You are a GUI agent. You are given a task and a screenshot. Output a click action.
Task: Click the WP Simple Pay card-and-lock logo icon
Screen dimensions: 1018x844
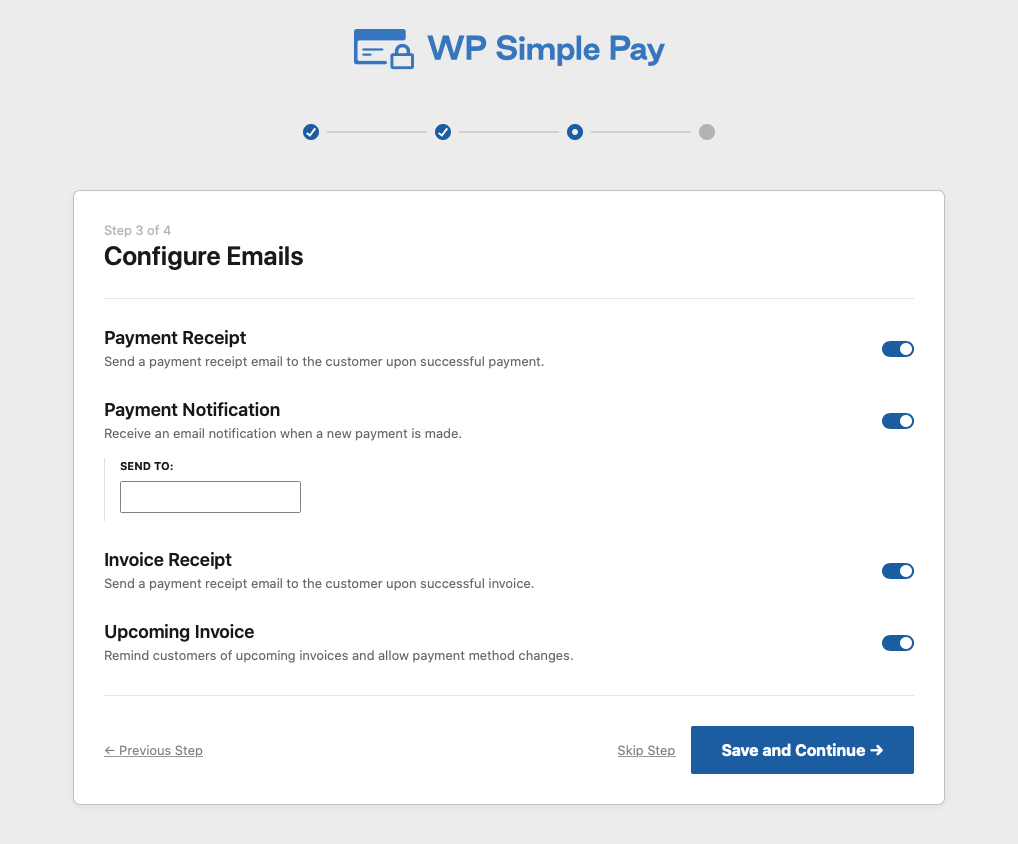pos(384,49)
